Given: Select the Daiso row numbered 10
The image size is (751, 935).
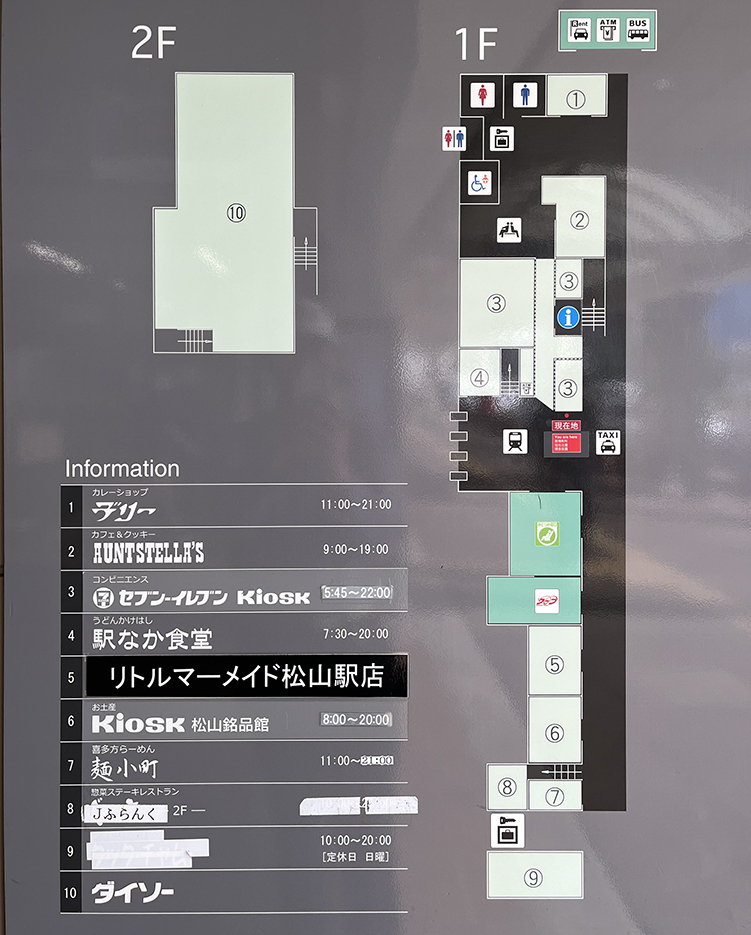Looking at the screenshot, I should point(234,892).
